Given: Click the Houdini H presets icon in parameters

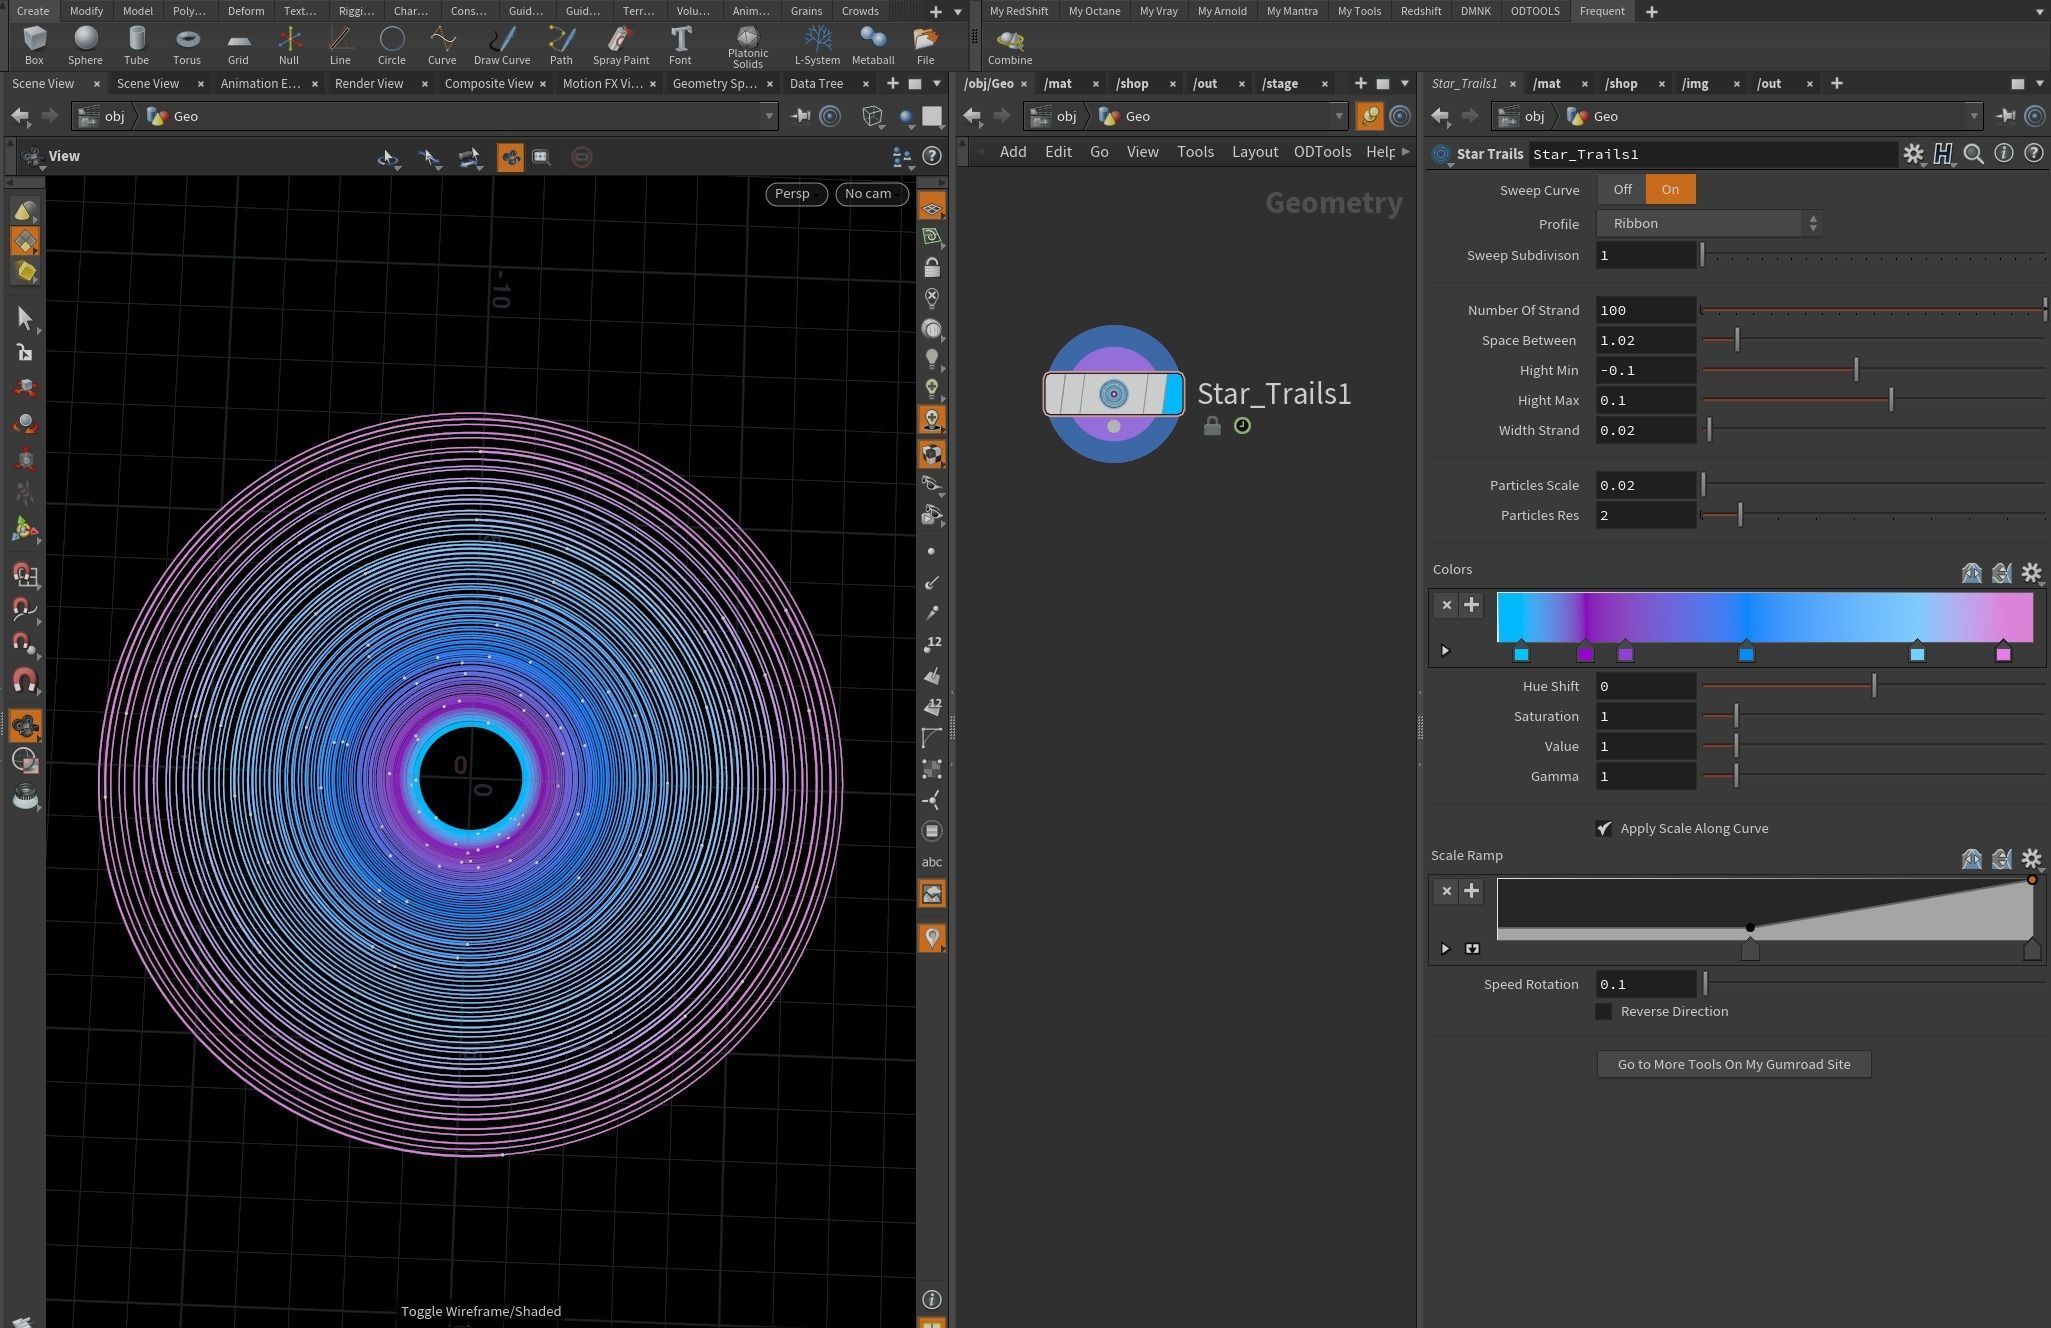Looking at the screenshot, I should [x=1943, y=153].
